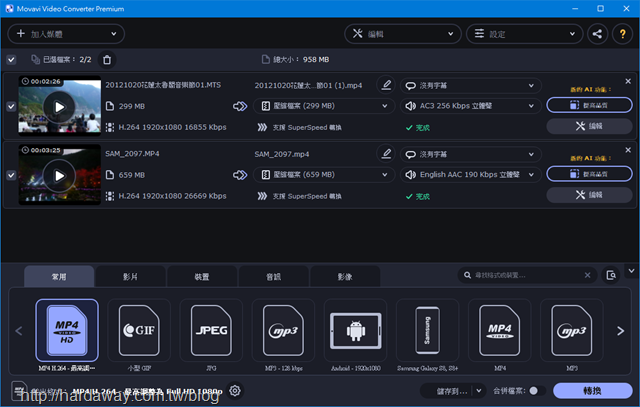
Task: Click the H.264 1920x1080 26669 Kbps info
Action: click(x=172, y=196)
